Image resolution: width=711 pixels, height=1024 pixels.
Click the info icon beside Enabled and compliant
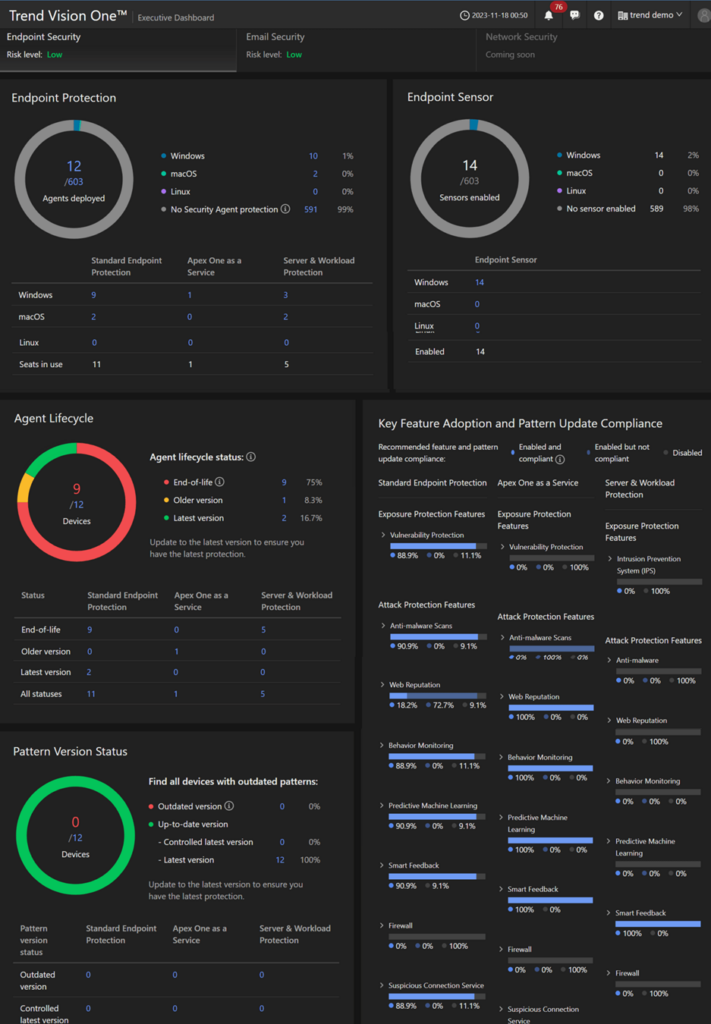click(560, 459)
